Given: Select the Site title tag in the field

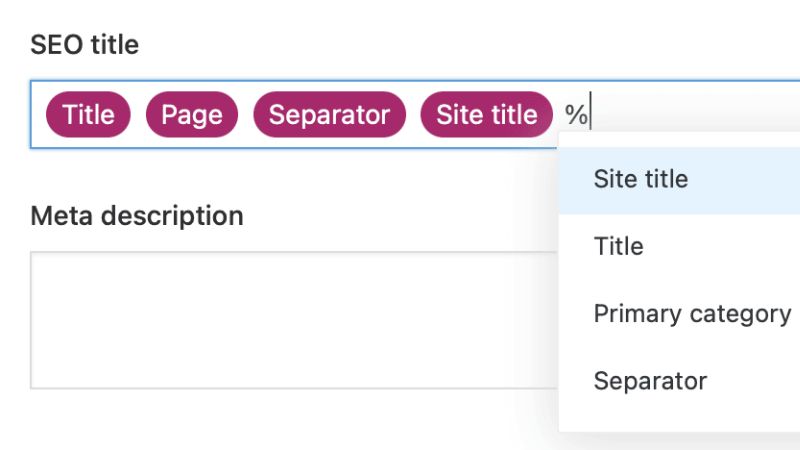Looking at the screenshot, I should (x=486, y=115).
